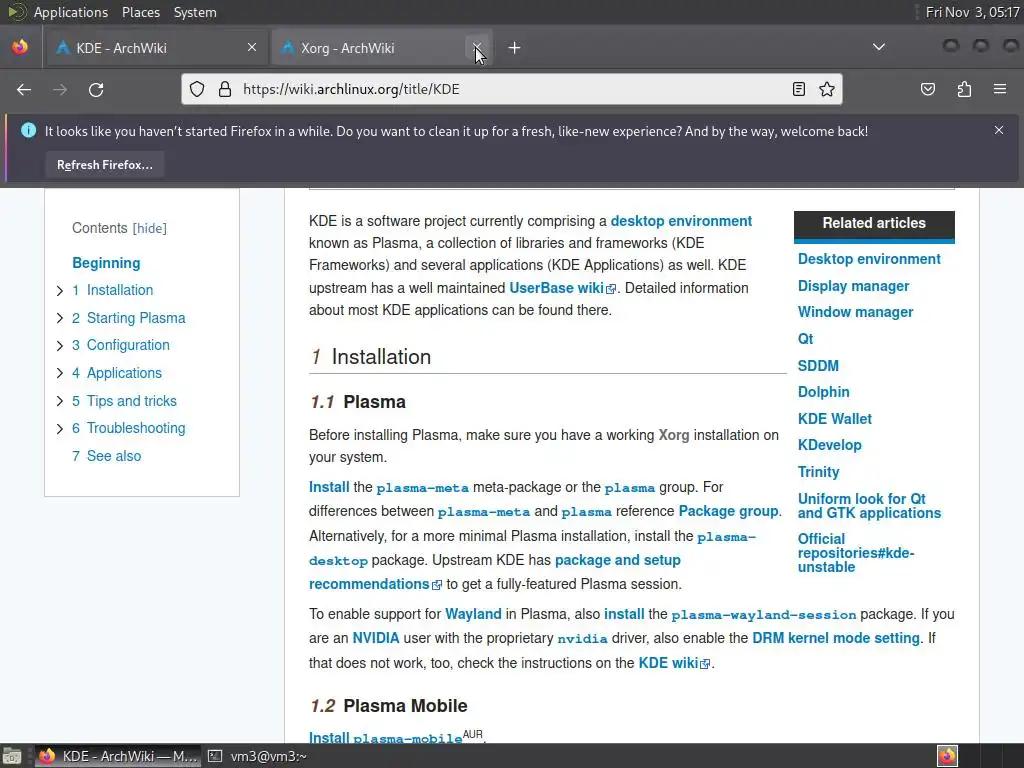Screen dimensions: 1024x768
Task: Close the KDE - ArchWiki tab
Action: click(x=252, y=47)
